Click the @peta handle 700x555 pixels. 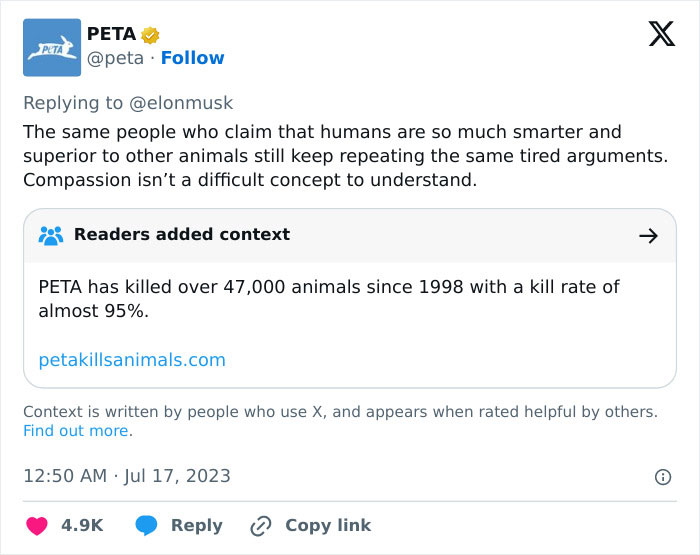(115, 58)
